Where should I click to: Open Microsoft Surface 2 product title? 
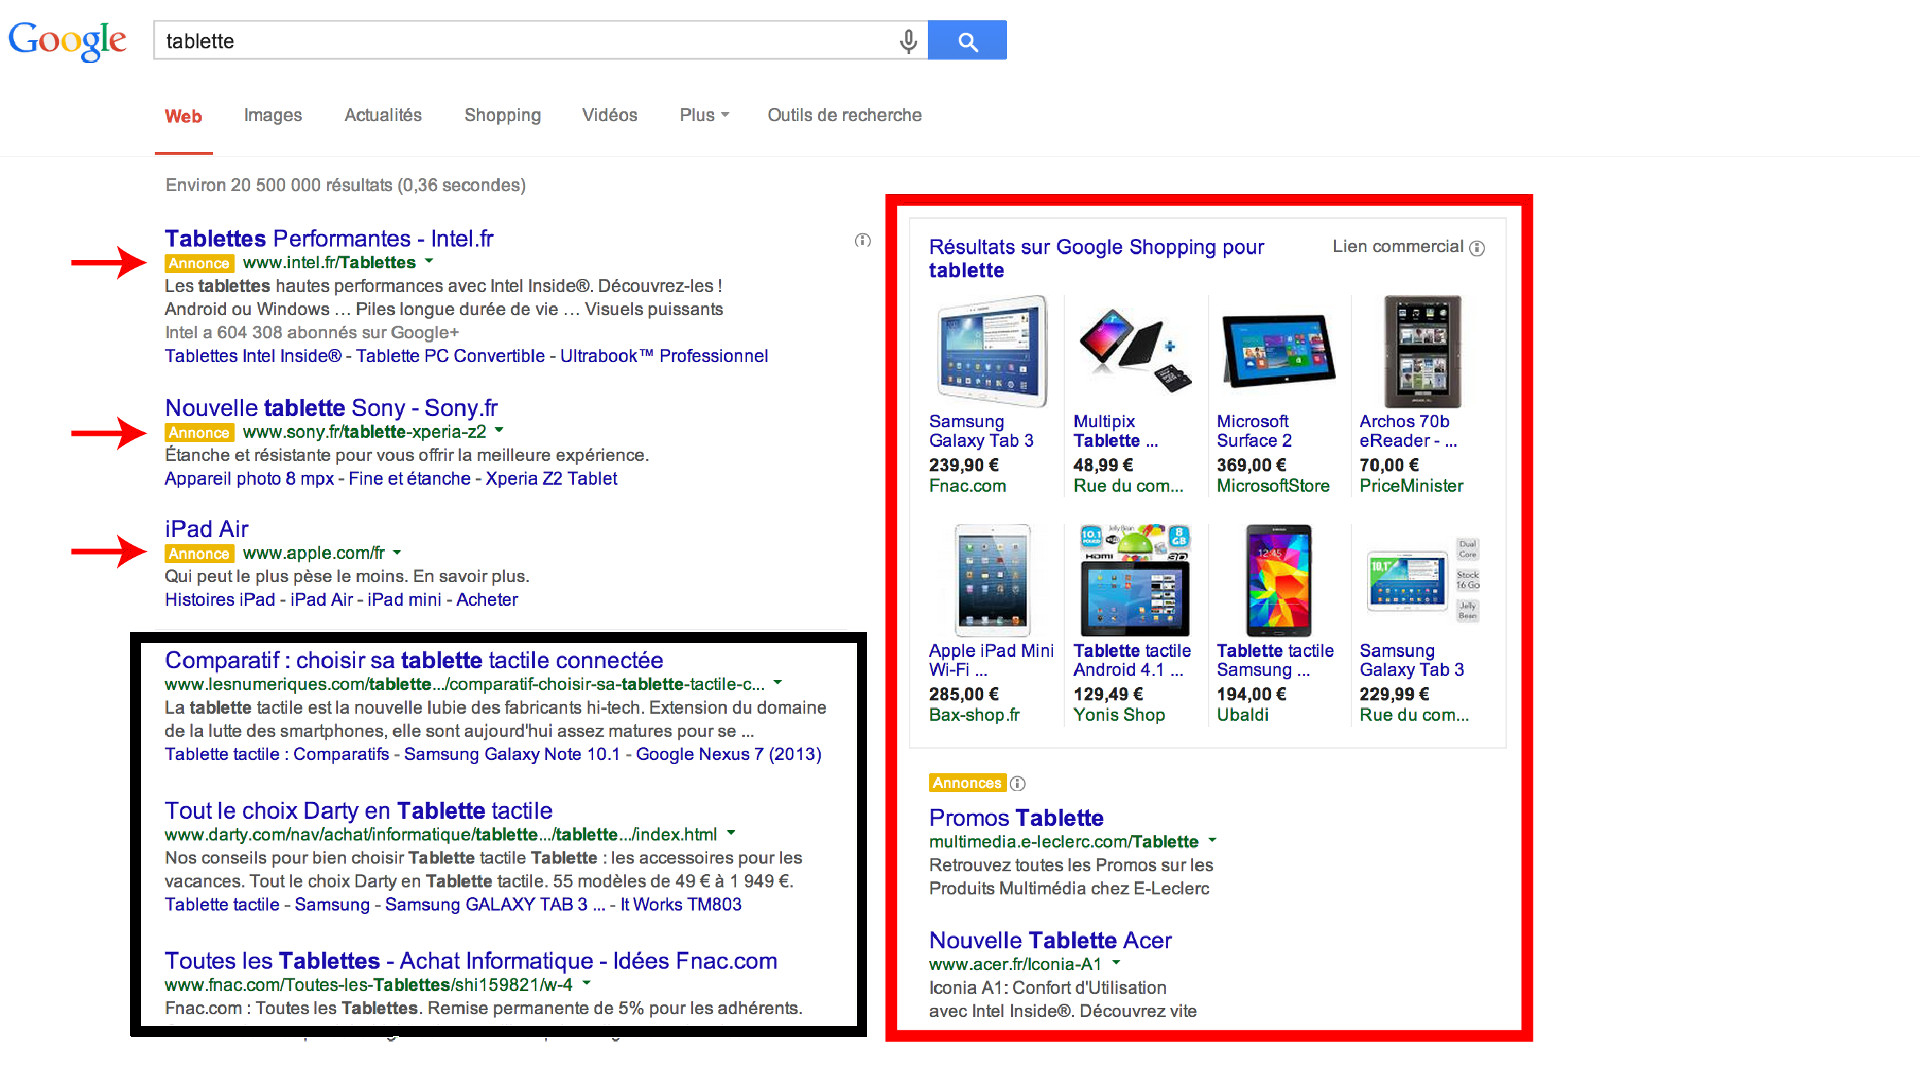pyautogui.click(x=1254, y=431)
